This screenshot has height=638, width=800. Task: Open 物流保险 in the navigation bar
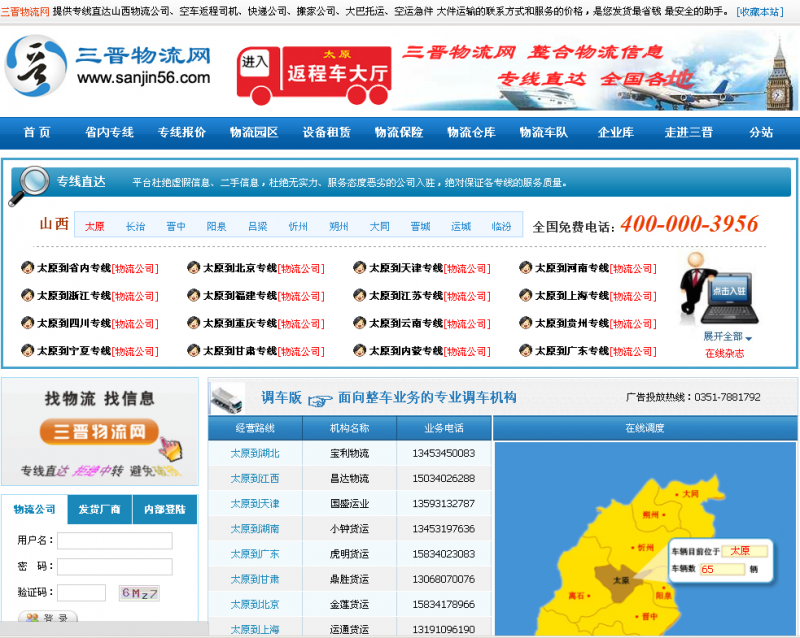click(x=399, y=133)
